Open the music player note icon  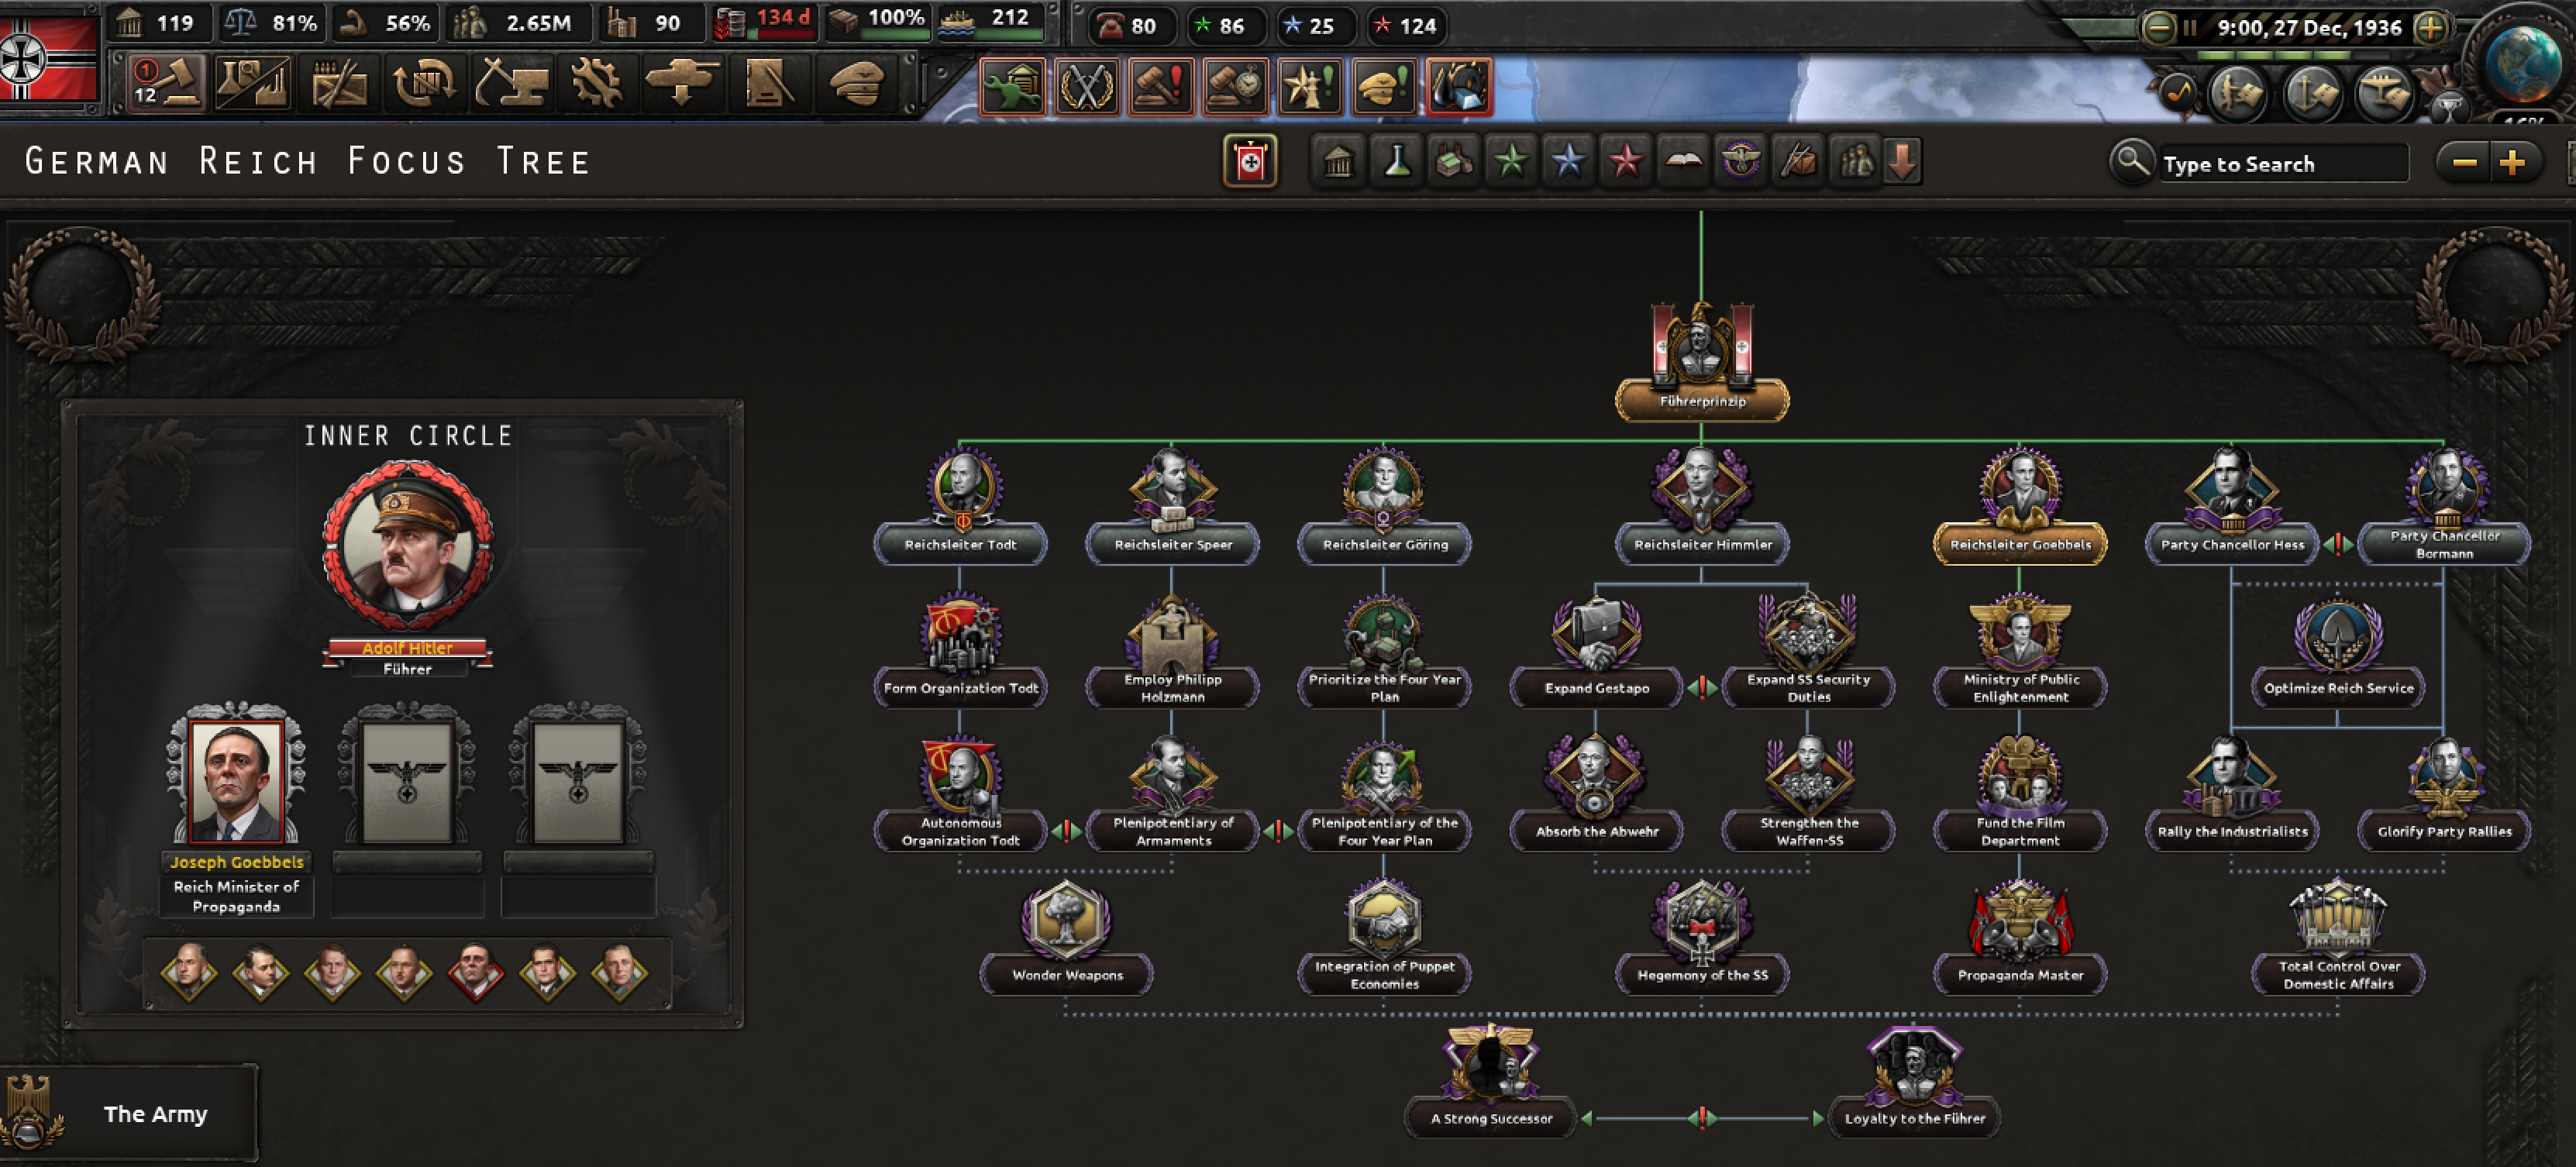tap(2177, 92)
